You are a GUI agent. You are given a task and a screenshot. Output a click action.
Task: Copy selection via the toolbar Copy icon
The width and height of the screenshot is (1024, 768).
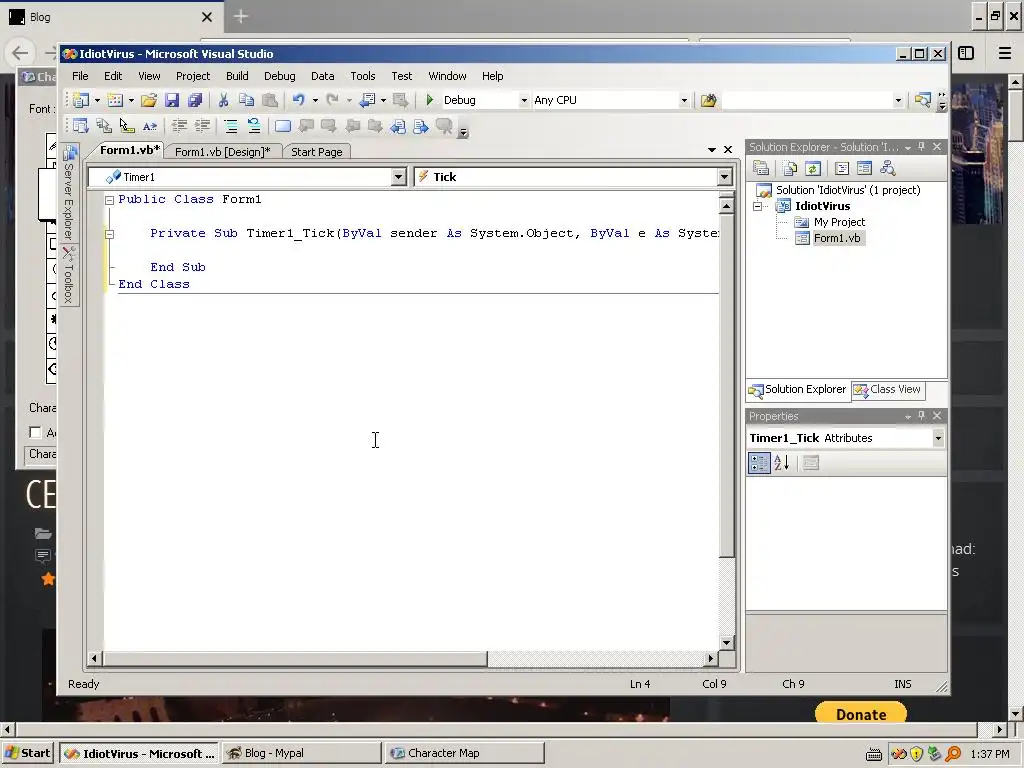pos(246,100)
